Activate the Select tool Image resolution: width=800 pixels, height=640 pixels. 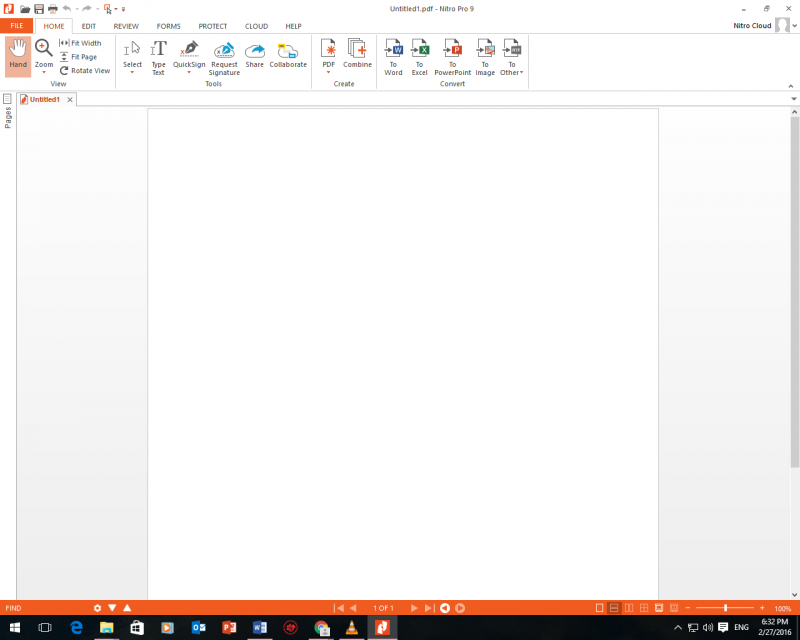(132, 54)
